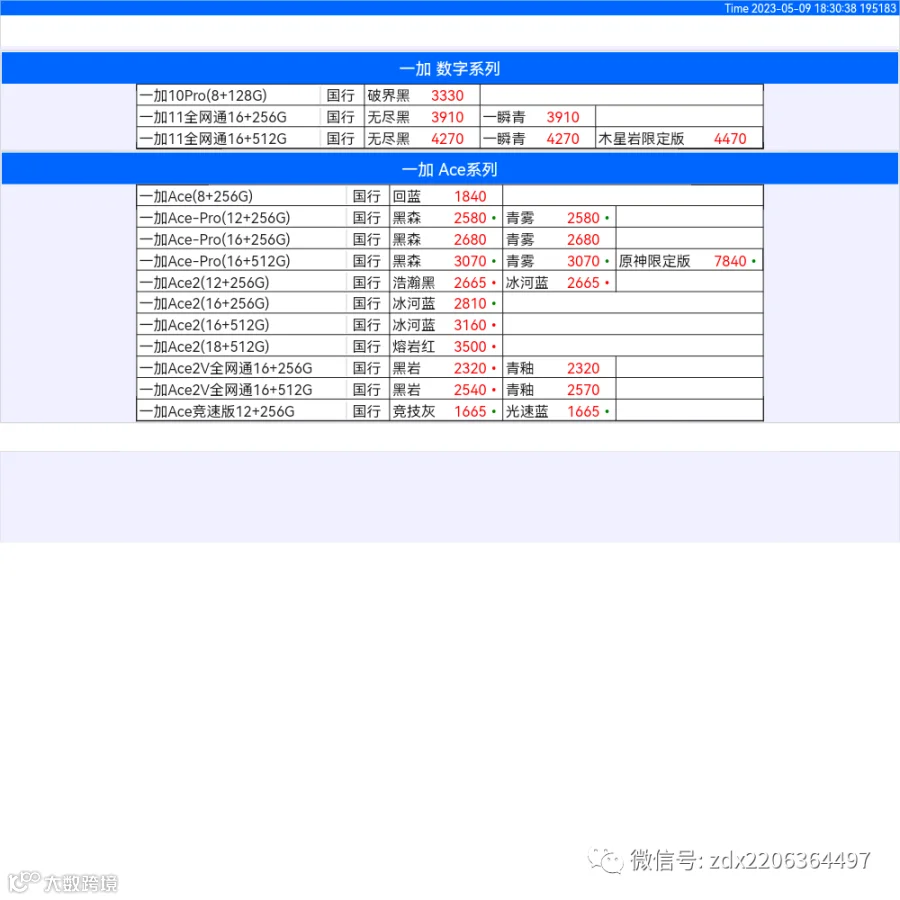This screenshot has width=900, height=900.
Task: Click the 冰河蓝 2810 price cell
Action: coord(446,303)
